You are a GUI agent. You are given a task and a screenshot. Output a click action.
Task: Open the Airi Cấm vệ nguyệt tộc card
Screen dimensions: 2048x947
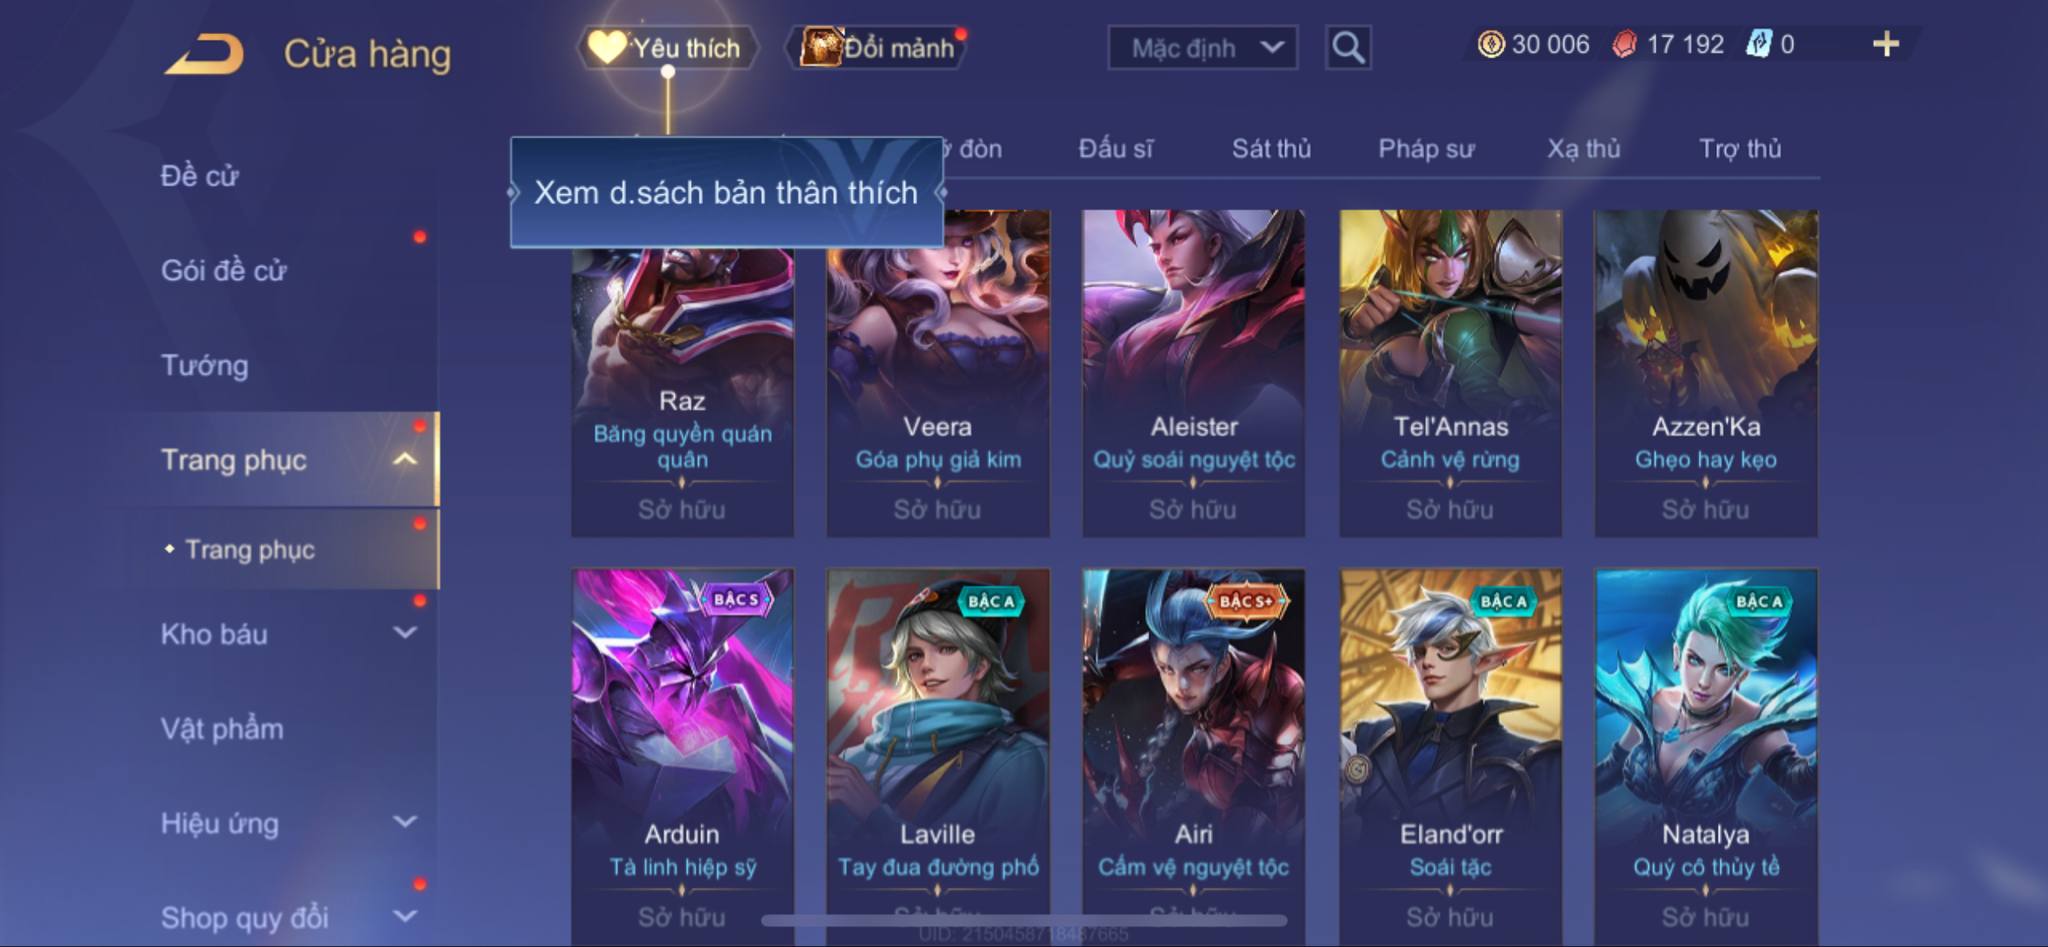click(x=1193, y=756)
